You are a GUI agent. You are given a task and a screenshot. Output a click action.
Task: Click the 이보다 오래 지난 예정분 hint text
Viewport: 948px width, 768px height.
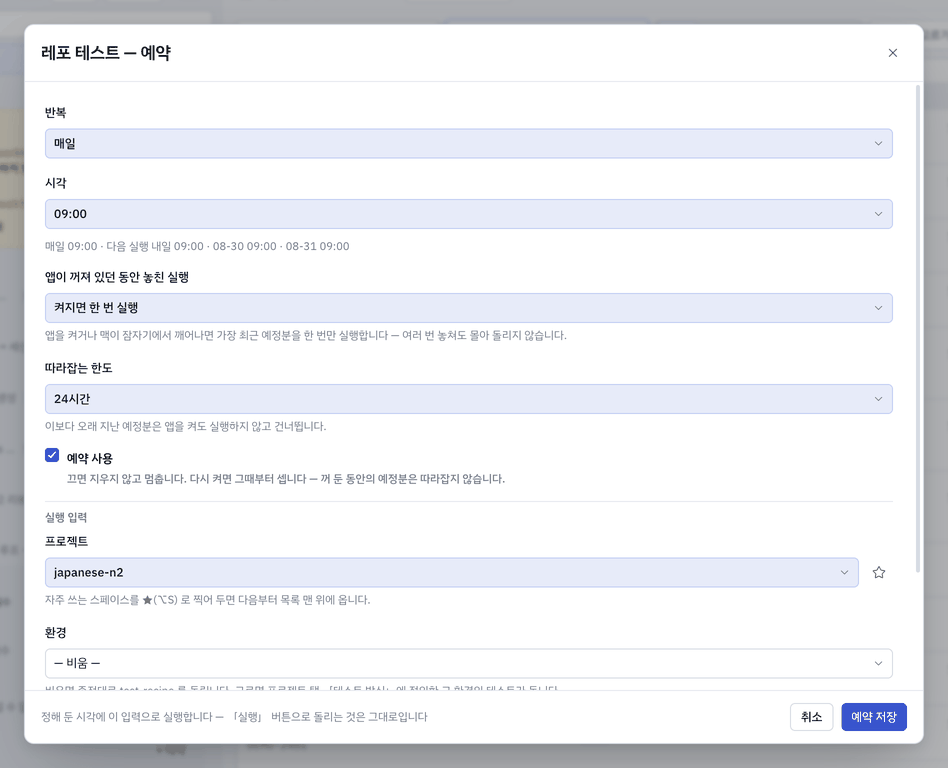point(186,426)
